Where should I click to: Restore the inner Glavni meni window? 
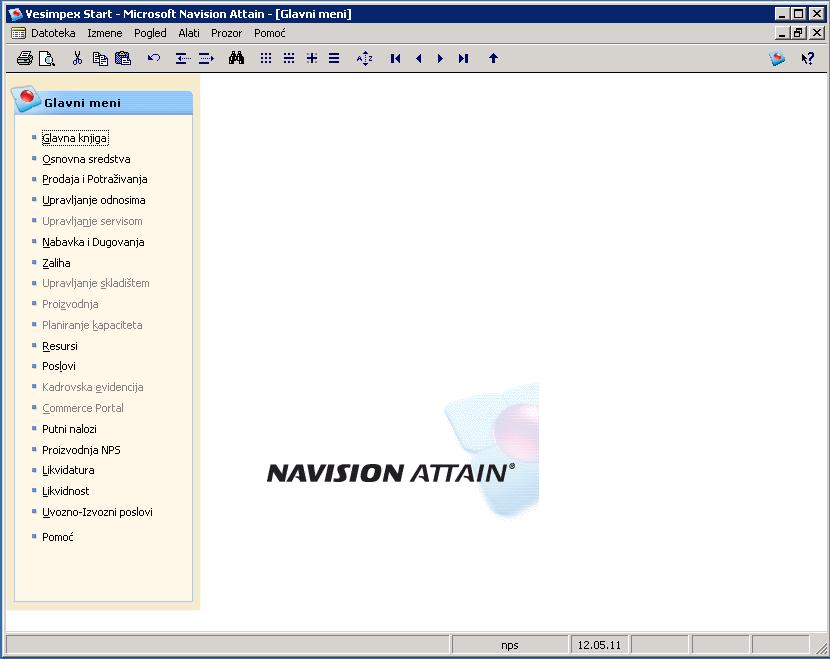[x=798, y=33]
